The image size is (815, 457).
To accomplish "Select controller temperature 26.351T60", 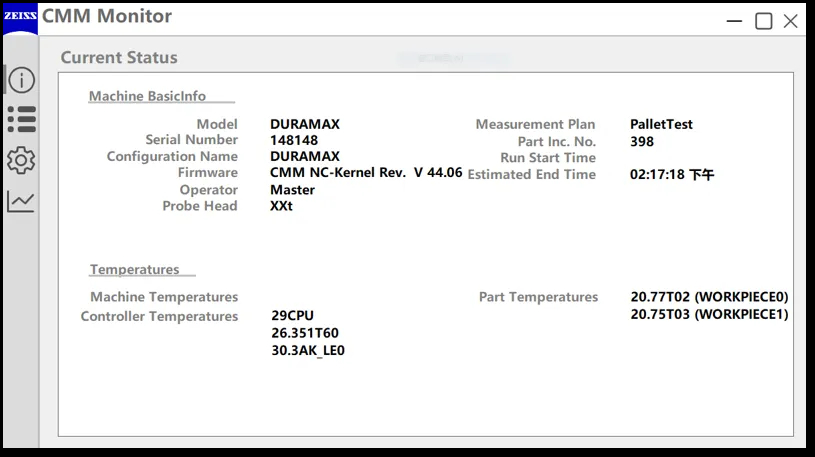I will click(x=305, y=333).
